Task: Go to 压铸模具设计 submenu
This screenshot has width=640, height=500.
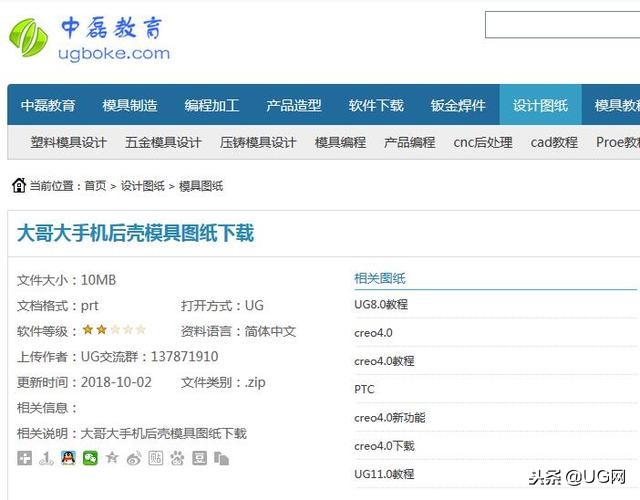Action: [258, 142]
